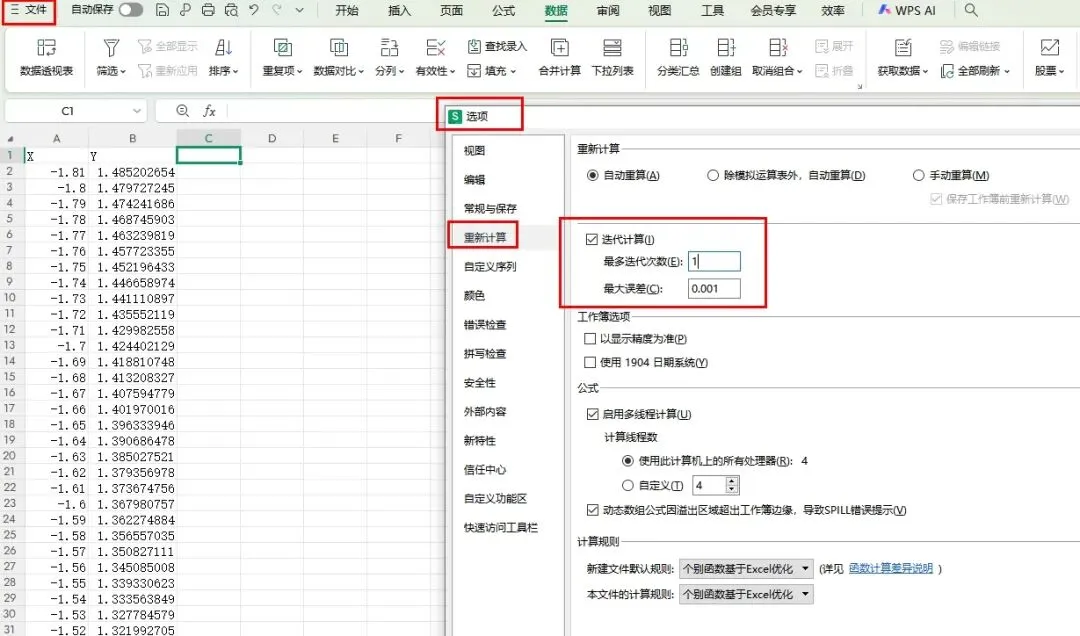Select the 自动重算(A) radio button
The image size is (1080, 636).
click(x=592, y=175)
